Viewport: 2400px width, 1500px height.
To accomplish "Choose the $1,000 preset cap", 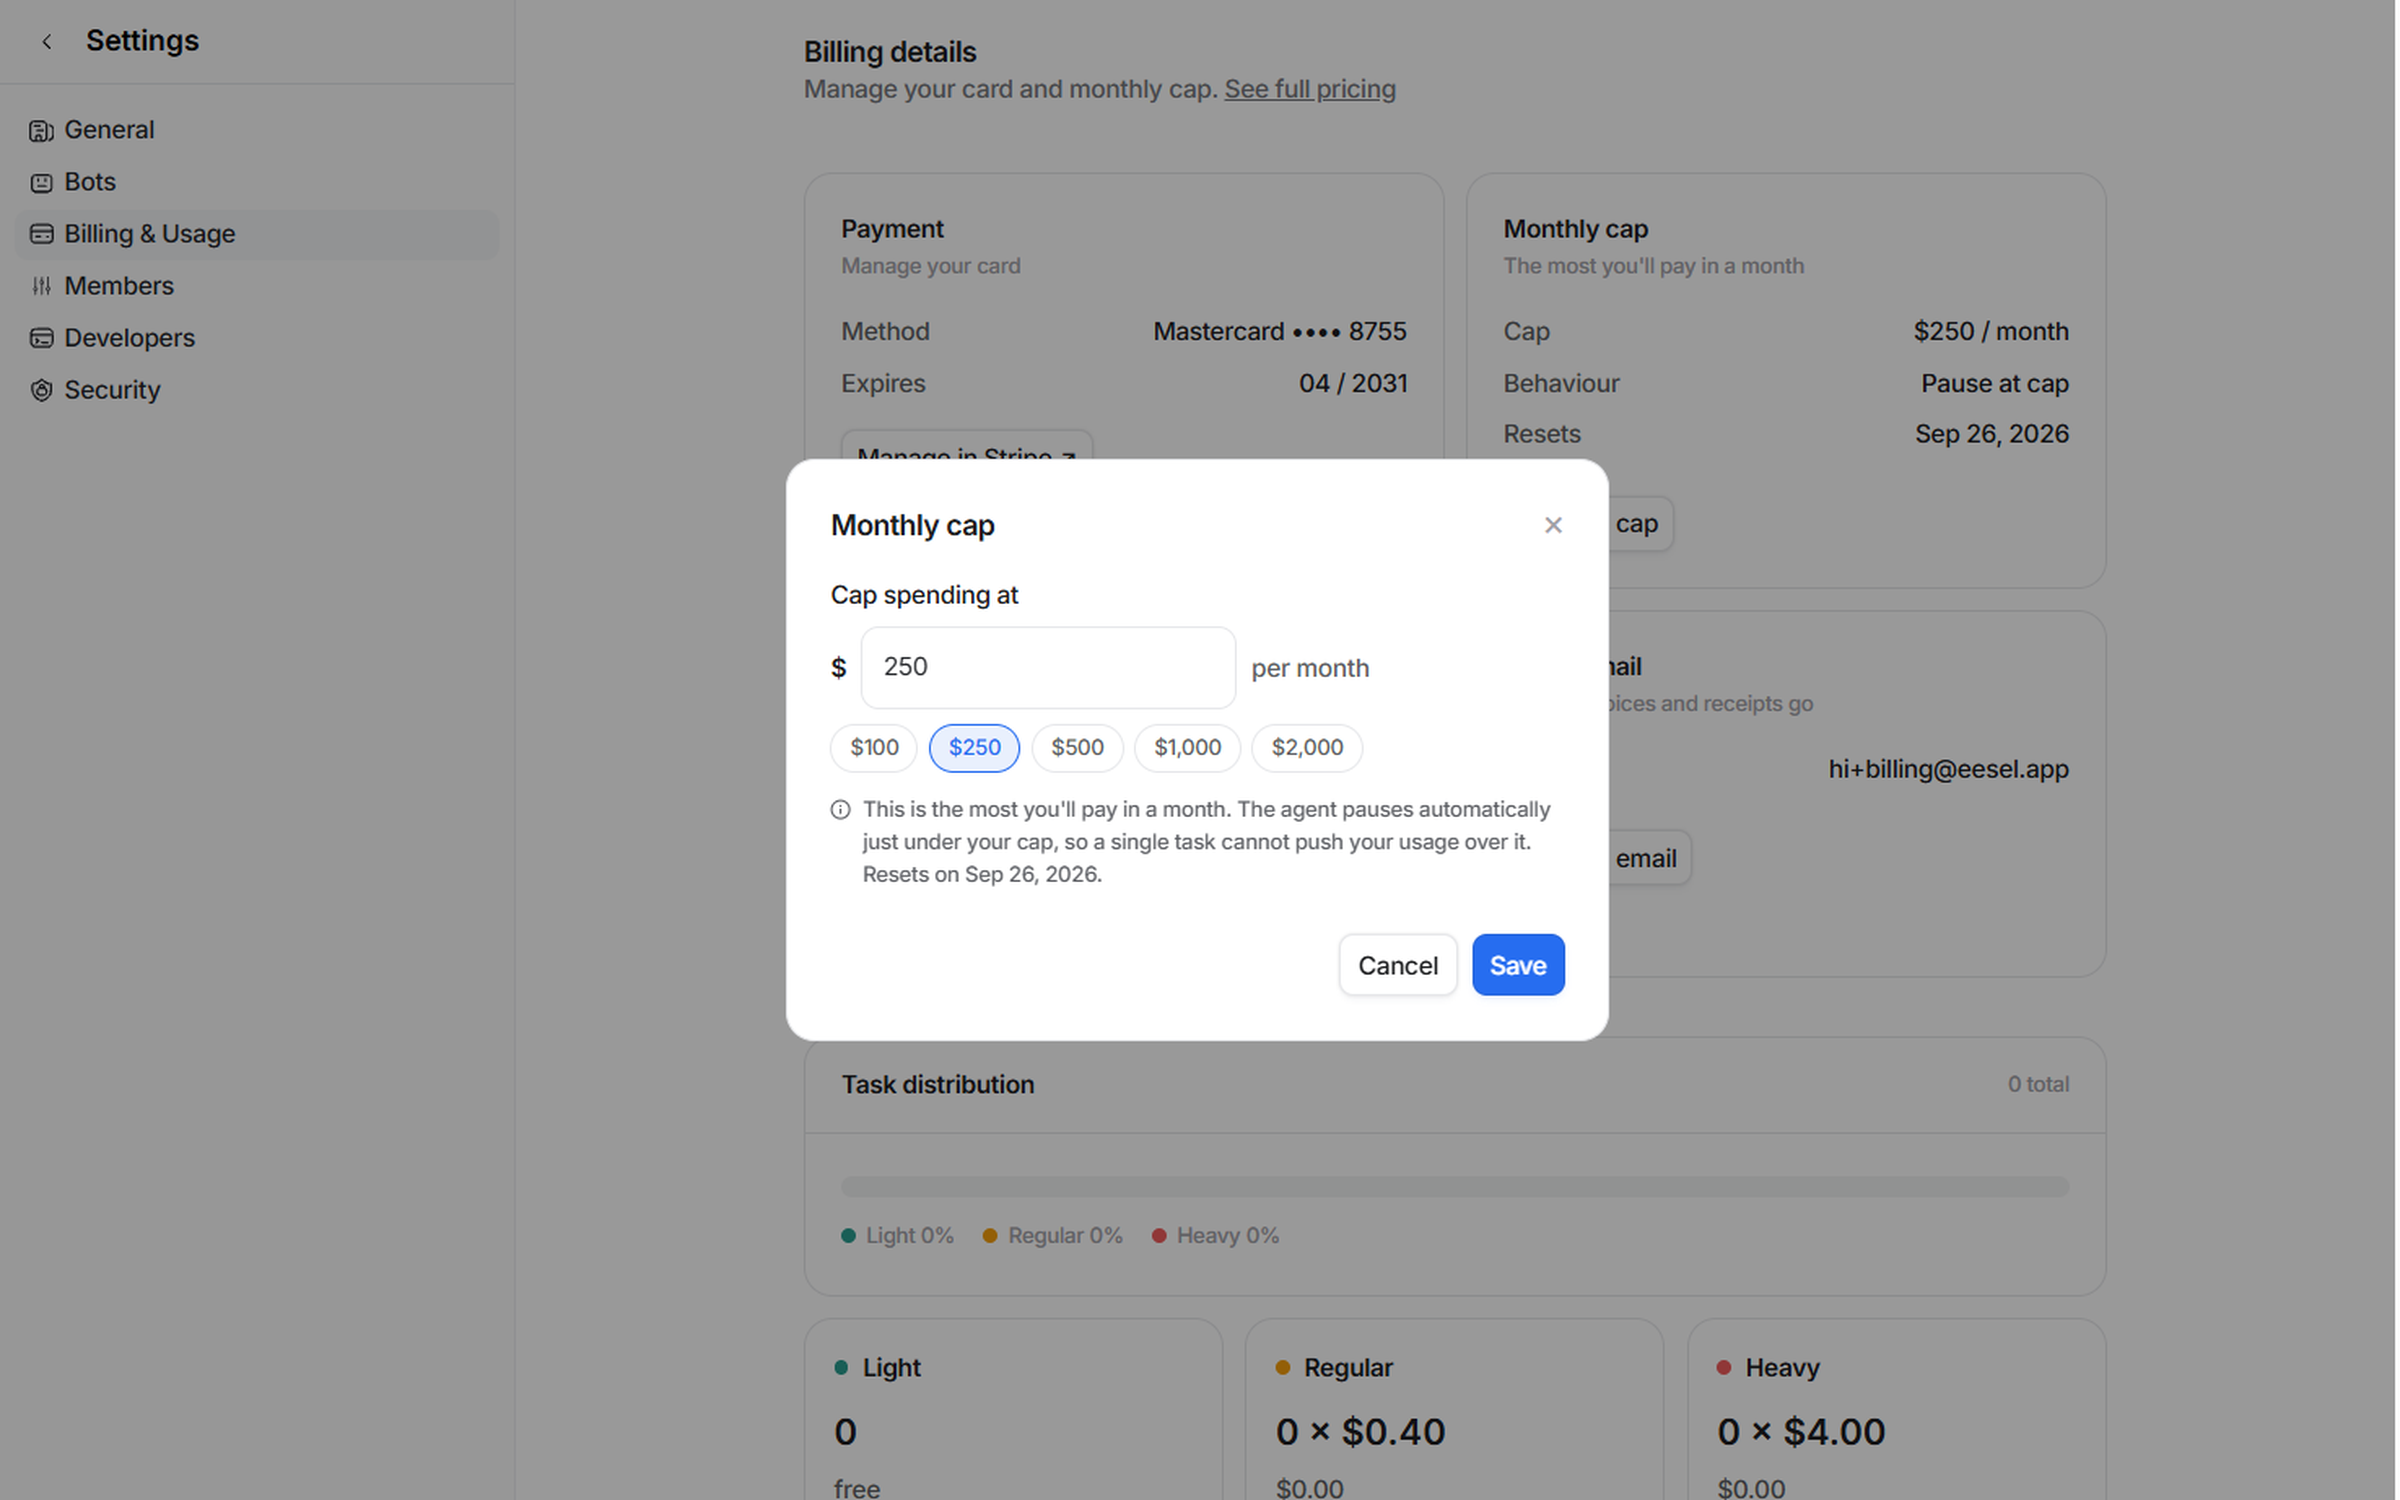I will pos(1187,747).
